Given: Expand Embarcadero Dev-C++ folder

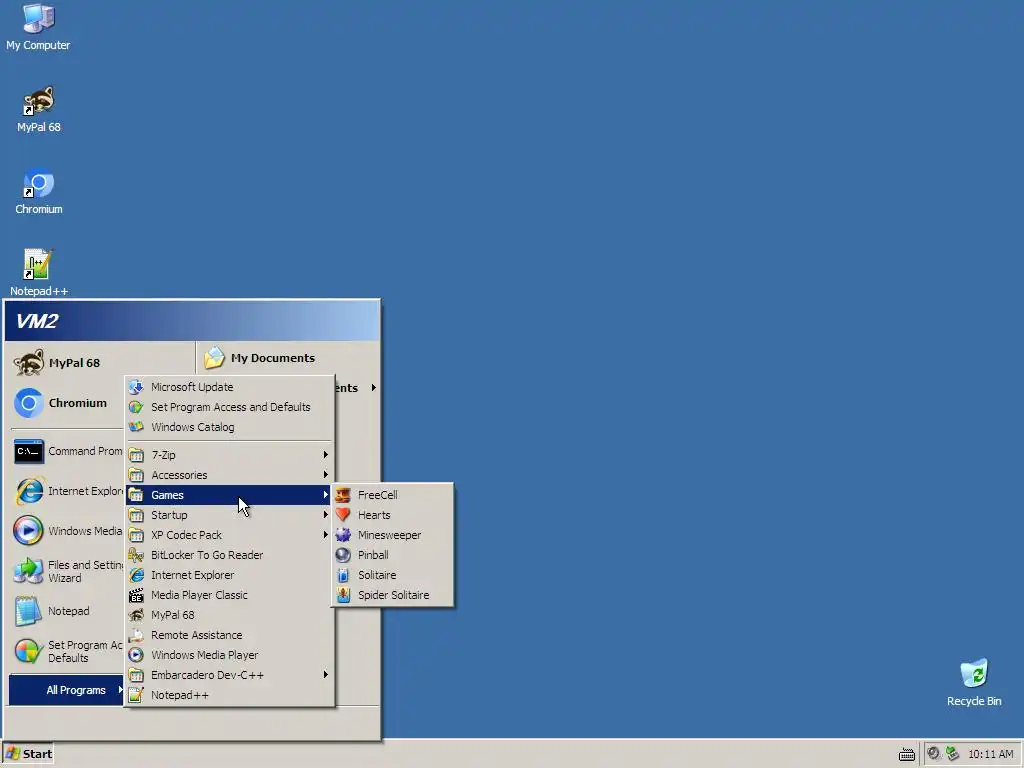Looking at the screenshot, I should click(x=230, y=675).
